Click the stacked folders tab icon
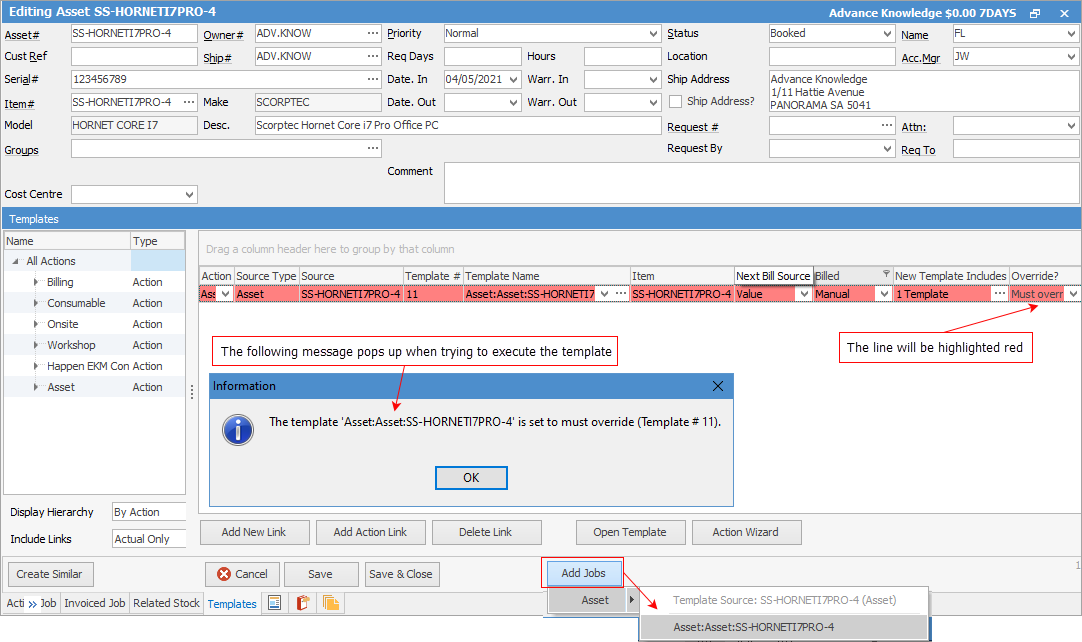The image size is (1082, 642). 331,603
